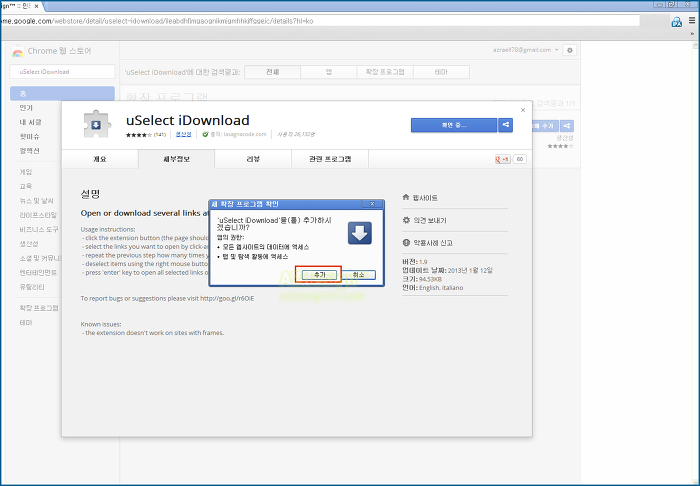
Task: Open the azrael78@gmail.com account dropdown
Action: click(x=525, y=50)
